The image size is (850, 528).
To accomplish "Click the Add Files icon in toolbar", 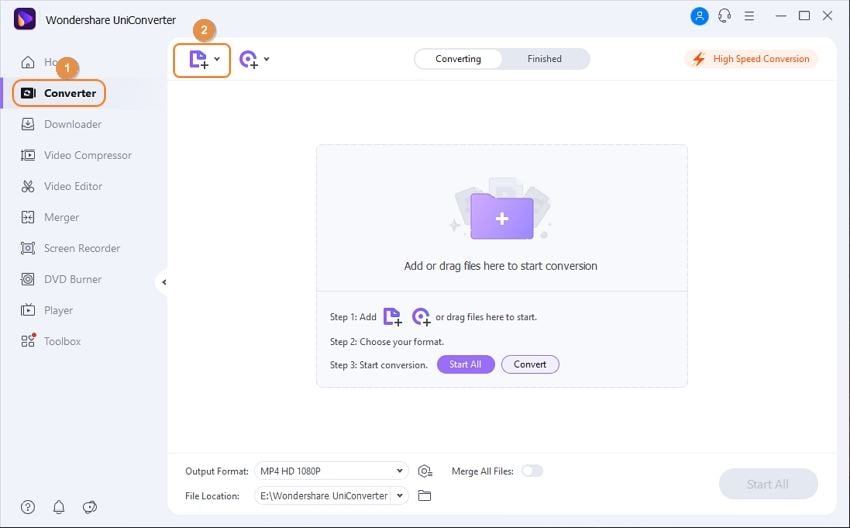I will click(198, 59).
